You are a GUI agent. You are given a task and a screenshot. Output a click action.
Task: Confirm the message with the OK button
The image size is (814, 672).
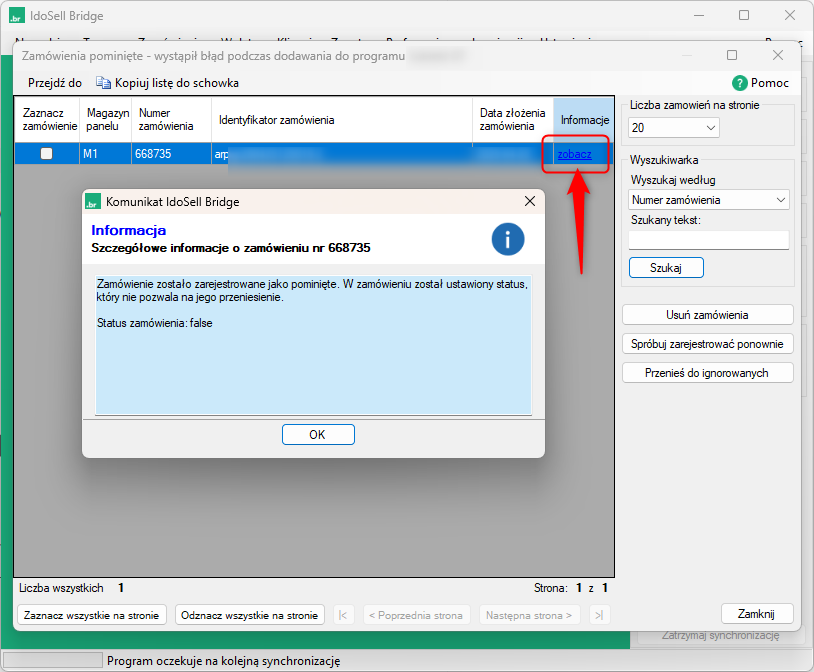(x=318, y=435)
